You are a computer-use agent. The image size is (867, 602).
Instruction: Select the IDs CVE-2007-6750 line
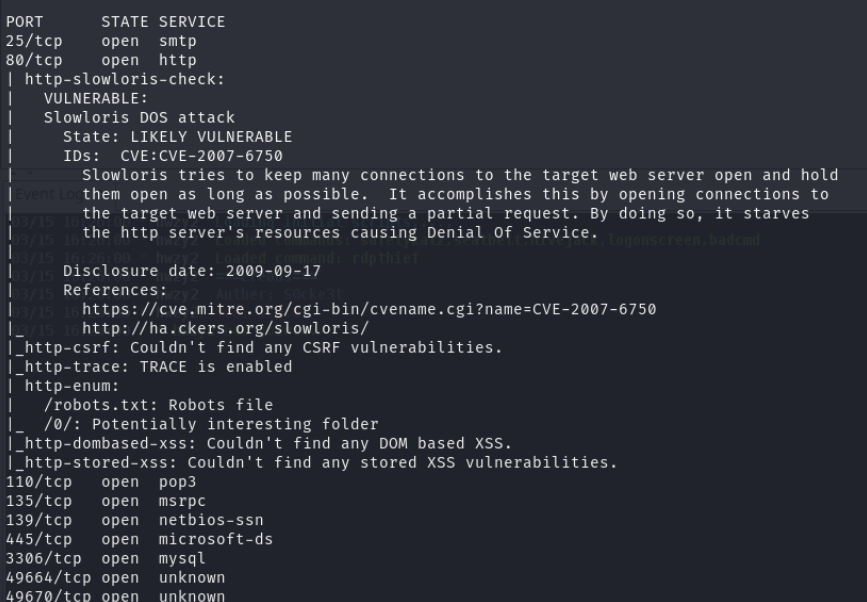coord(172,156)
